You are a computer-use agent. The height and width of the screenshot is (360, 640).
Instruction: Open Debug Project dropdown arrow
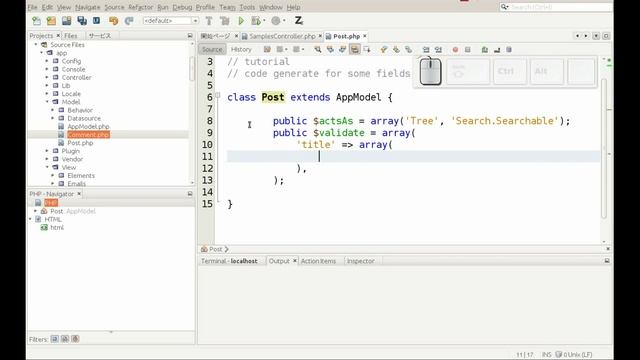pos(264,20)
